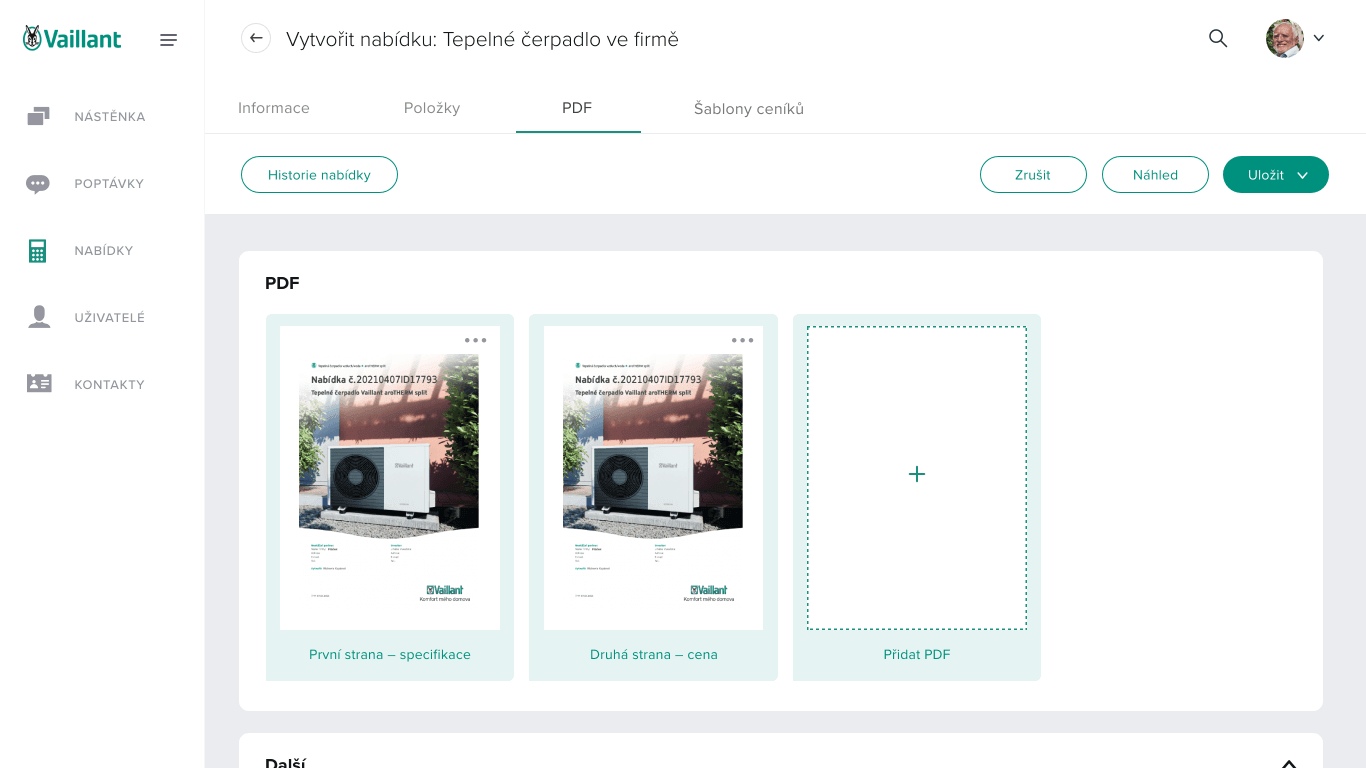Image resolution: width=1366 pixels, height=768 pixels.
Task: Open options menu for První strana page
Action: (x=475, y=341)
